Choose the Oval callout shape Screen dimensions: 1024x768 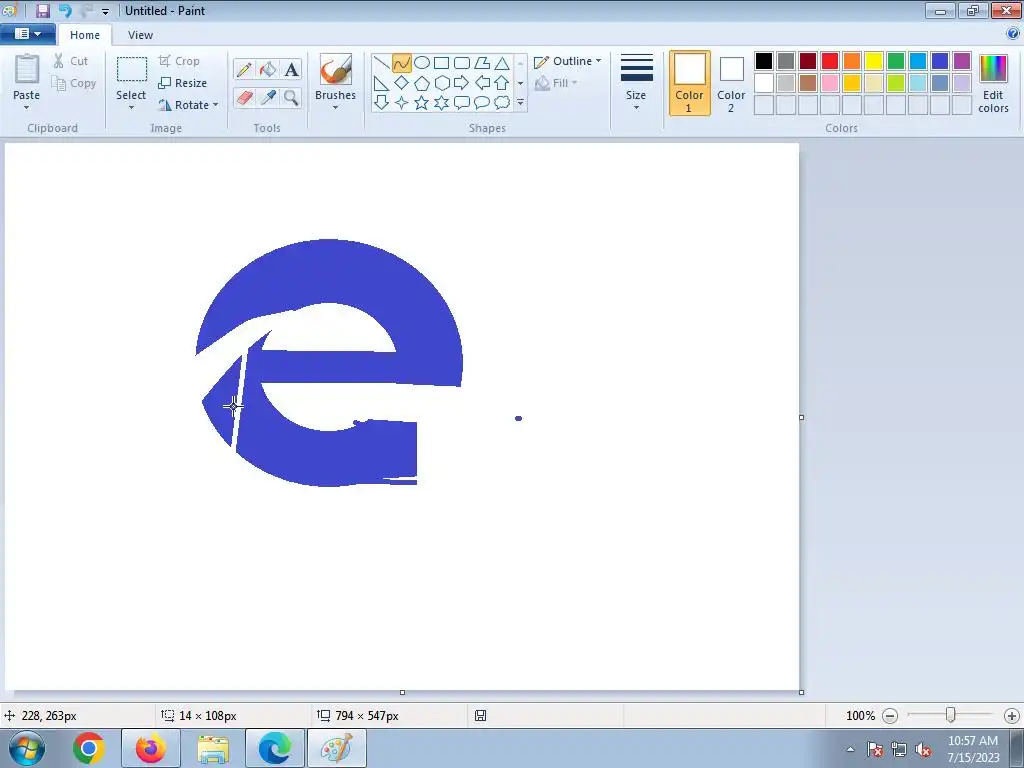pos(482,103)
